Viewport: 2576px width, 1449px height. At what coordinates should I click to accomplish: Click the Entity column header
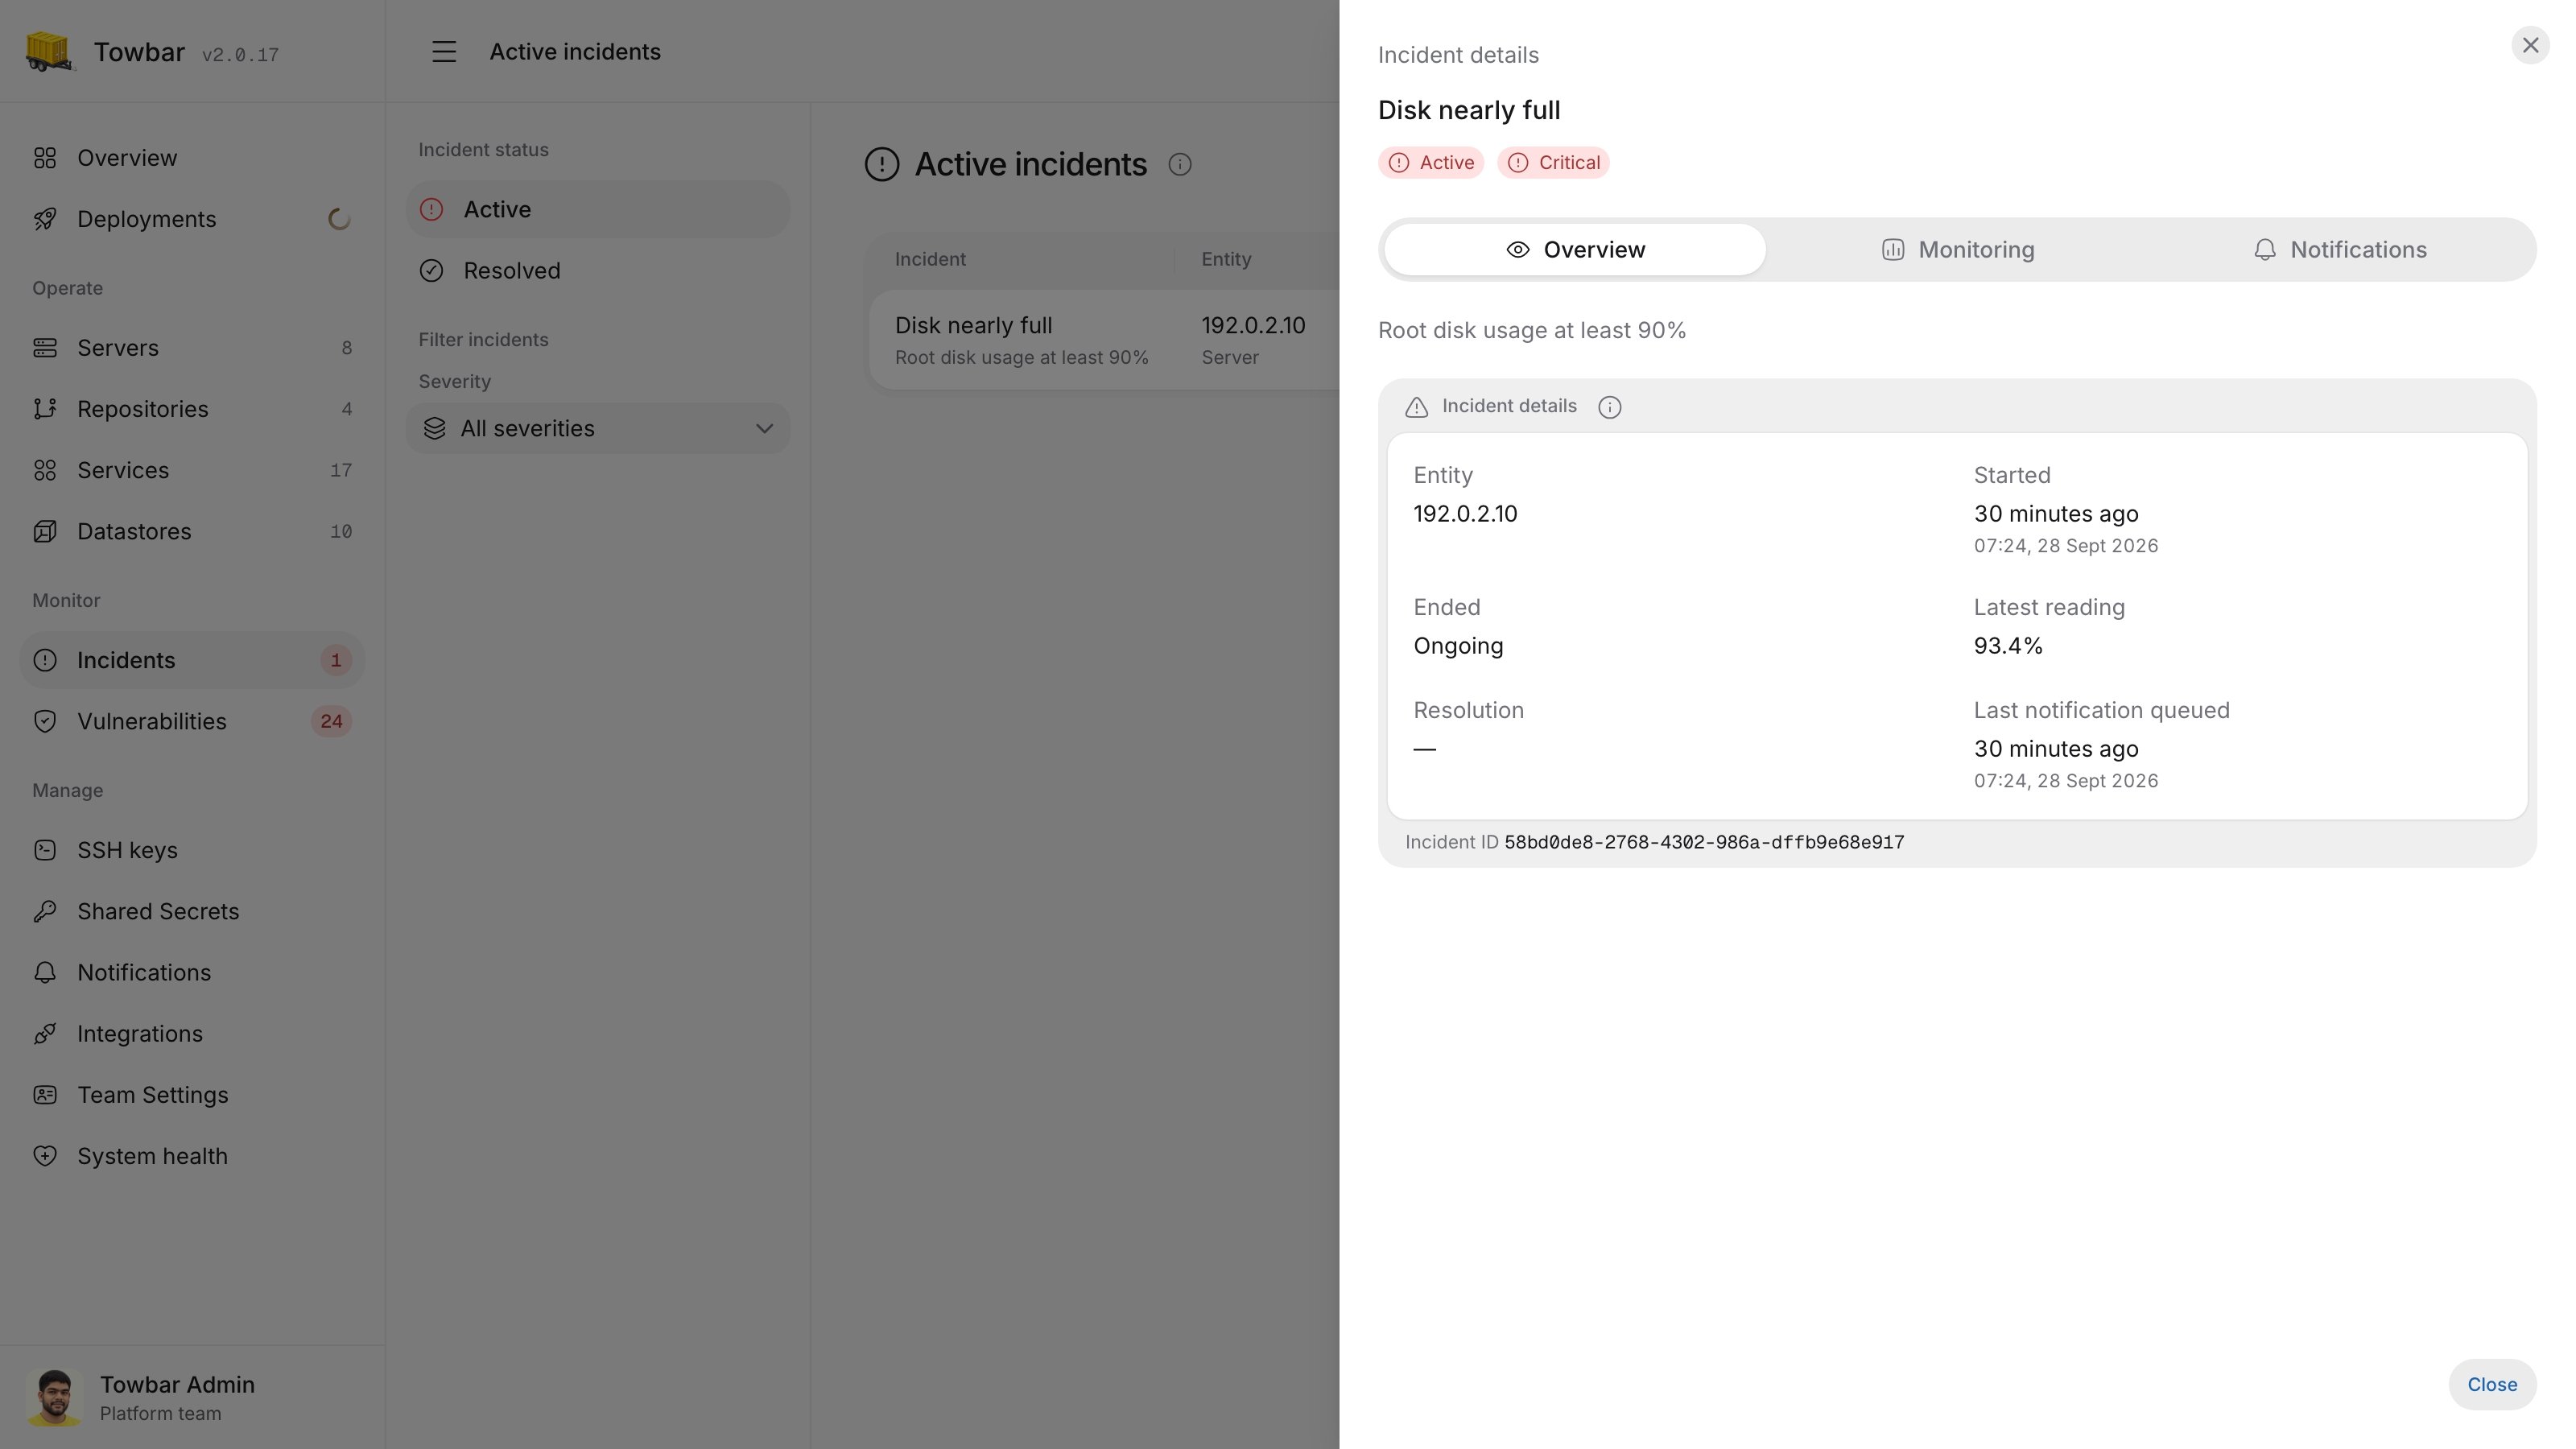pos(1226,259)
